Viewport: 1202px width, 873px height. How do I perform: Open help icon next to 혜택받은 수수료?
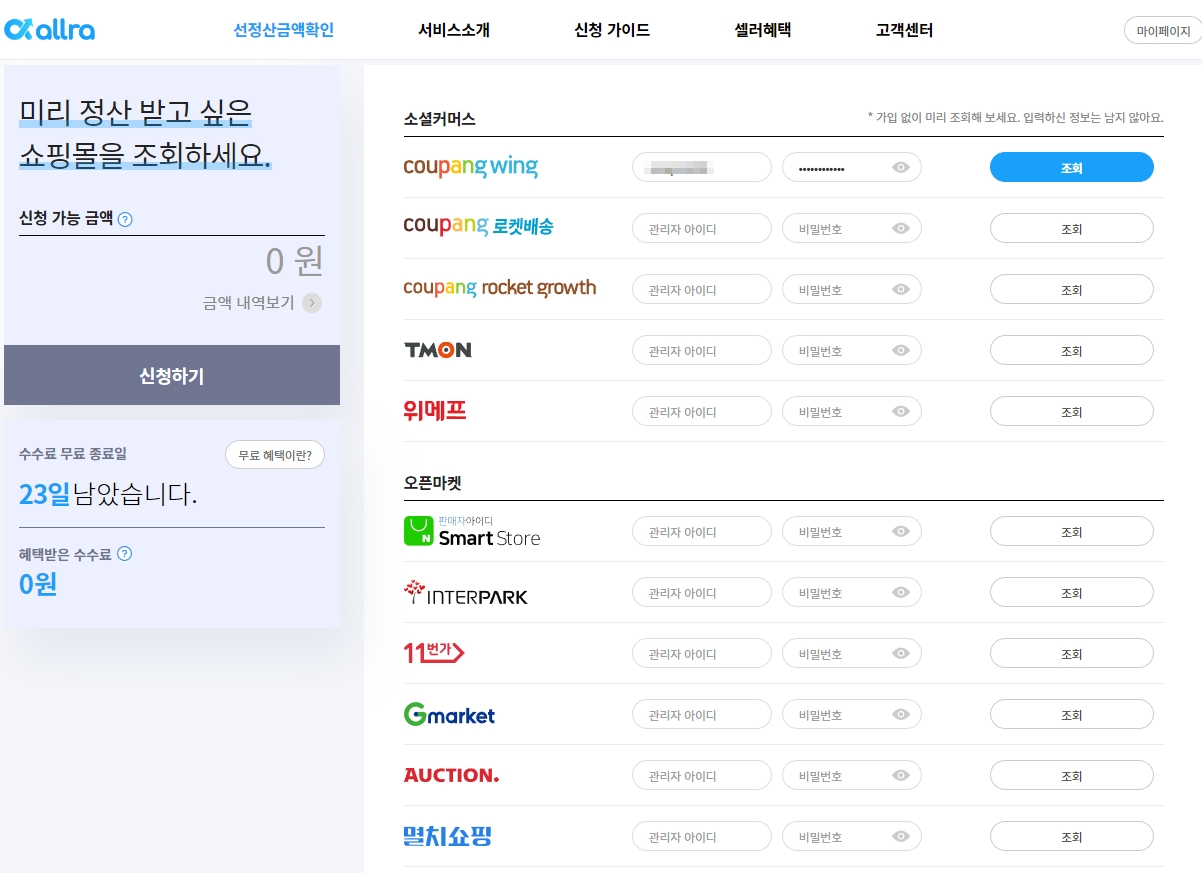point(125,554)
